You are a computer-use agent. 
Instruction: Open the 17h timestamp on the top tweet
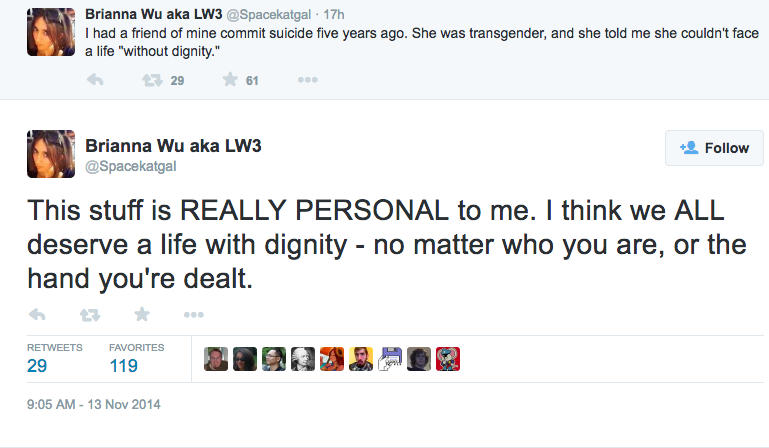pyautogui.click(x=334, y=15)
